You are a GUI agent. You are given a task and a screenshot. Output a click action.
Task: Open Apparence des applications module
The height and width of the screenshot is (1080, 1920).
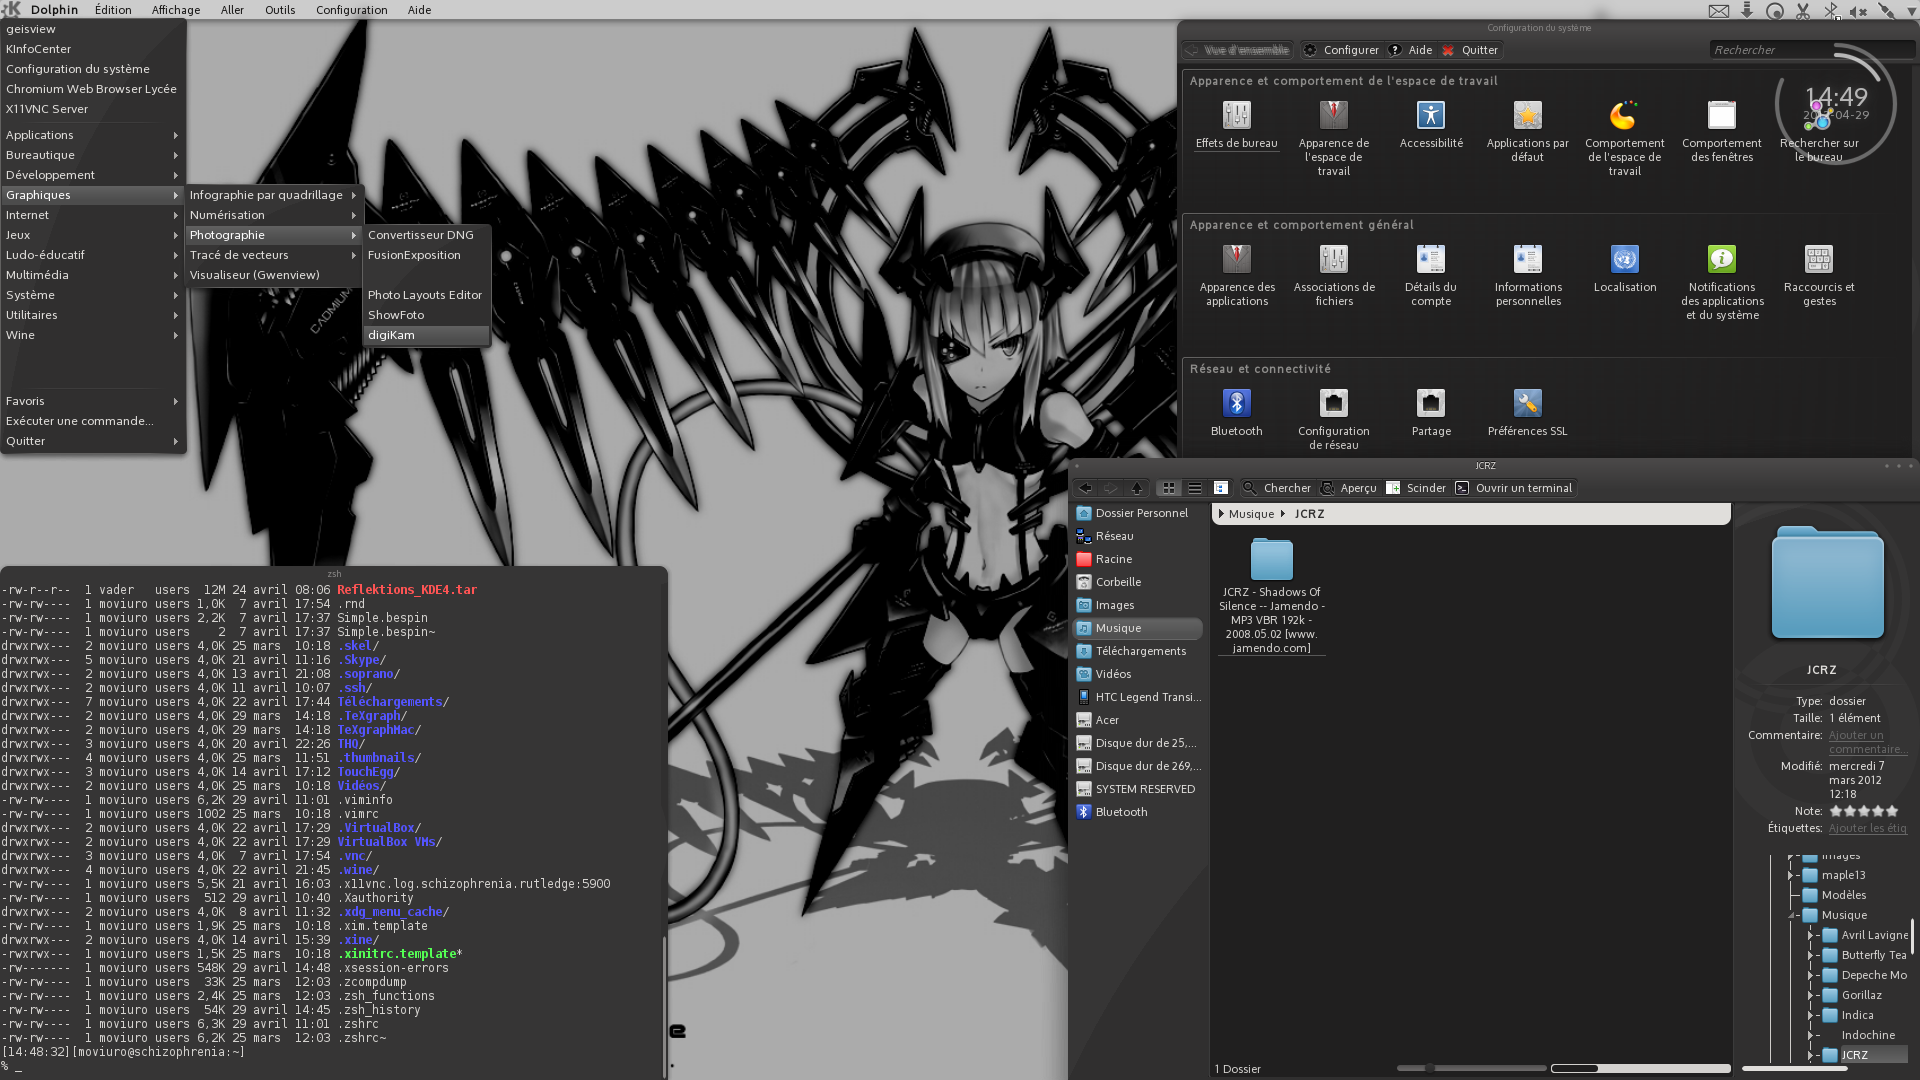1237,275
